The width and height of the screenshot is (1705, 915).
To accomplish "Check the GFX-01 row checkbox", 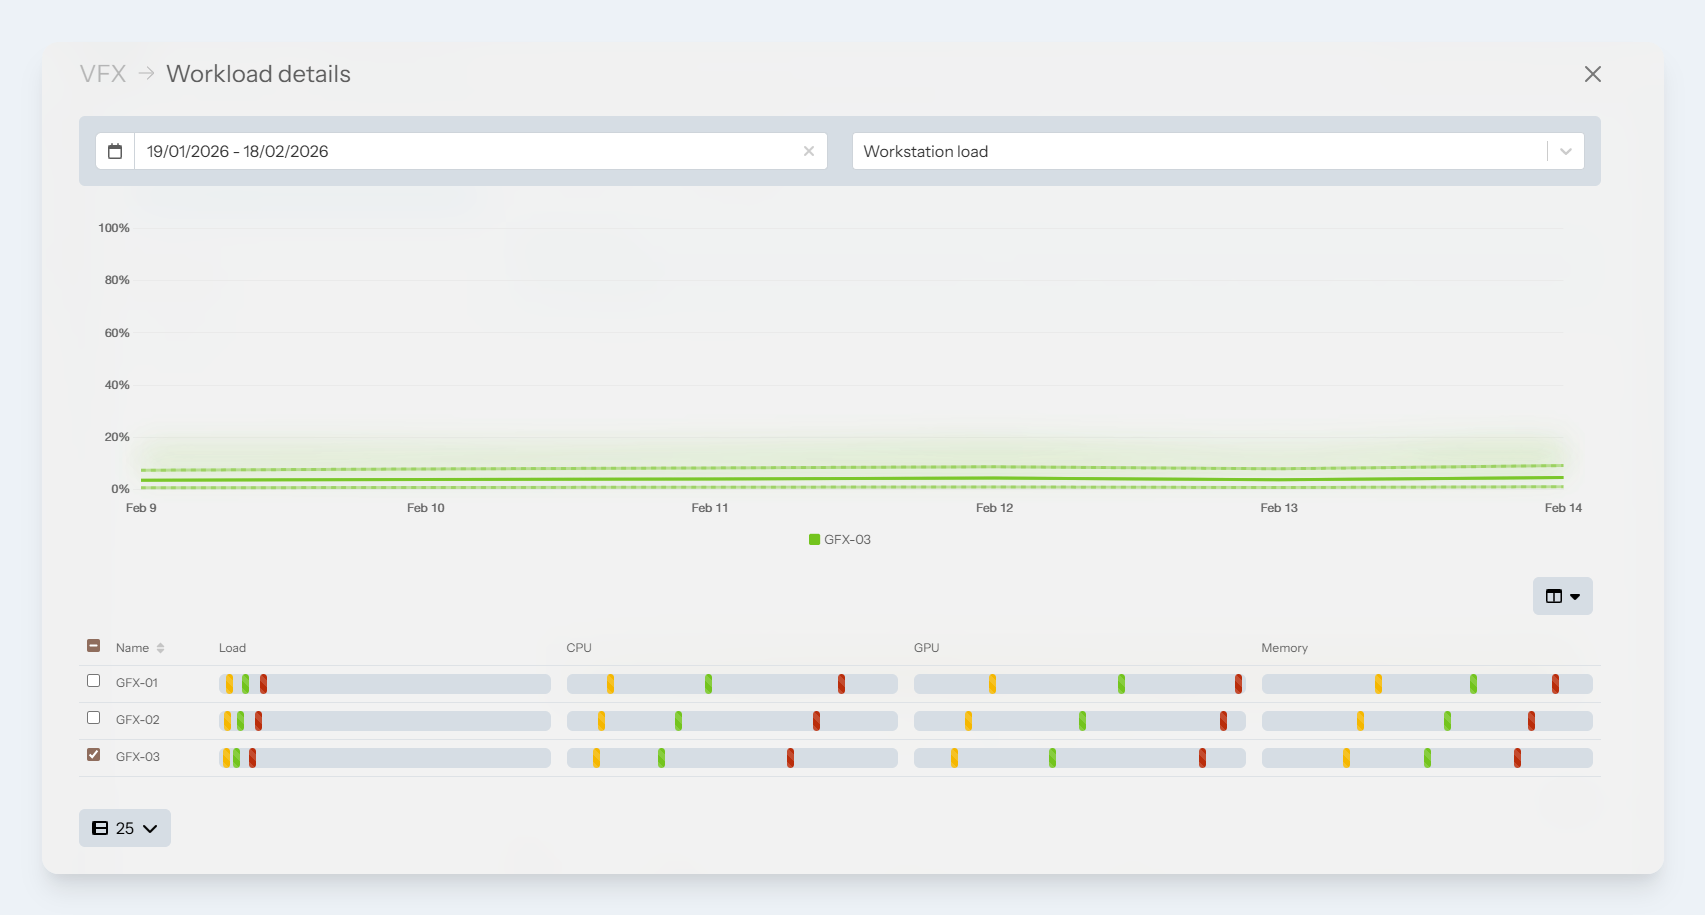I will 94,681.
